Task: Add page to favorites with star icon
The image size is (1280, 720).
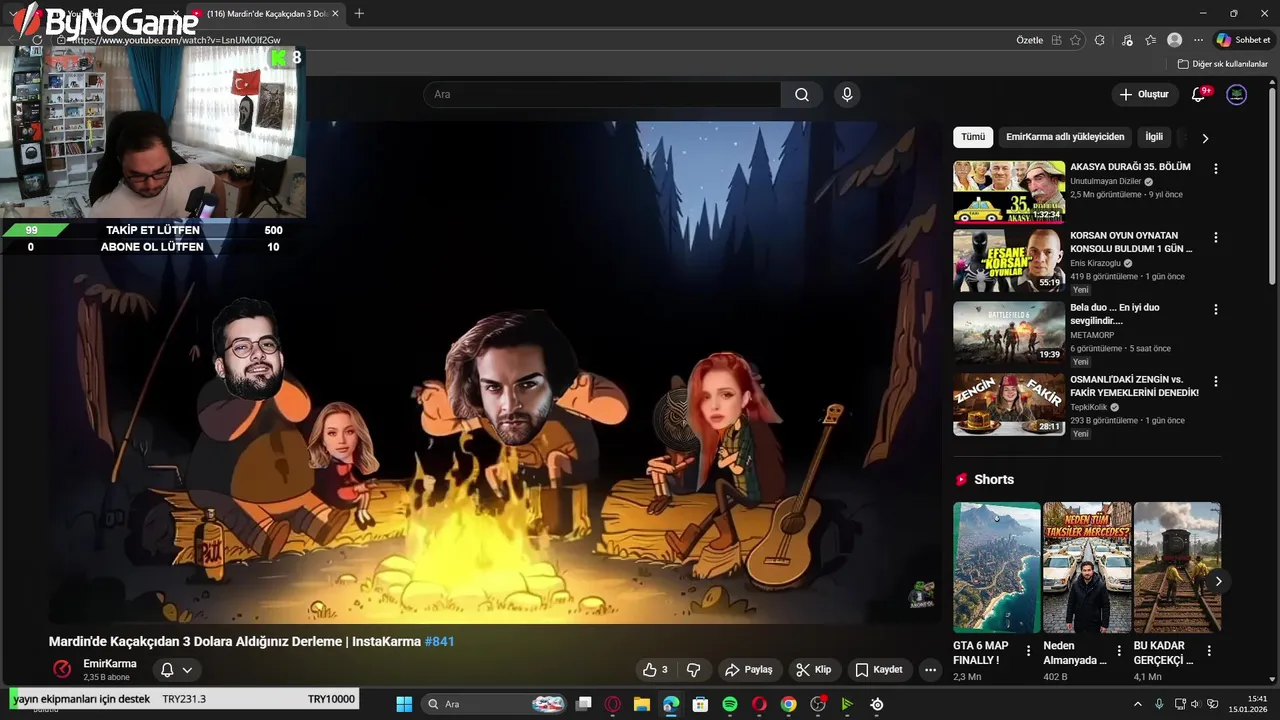Action: [1075, 40]
